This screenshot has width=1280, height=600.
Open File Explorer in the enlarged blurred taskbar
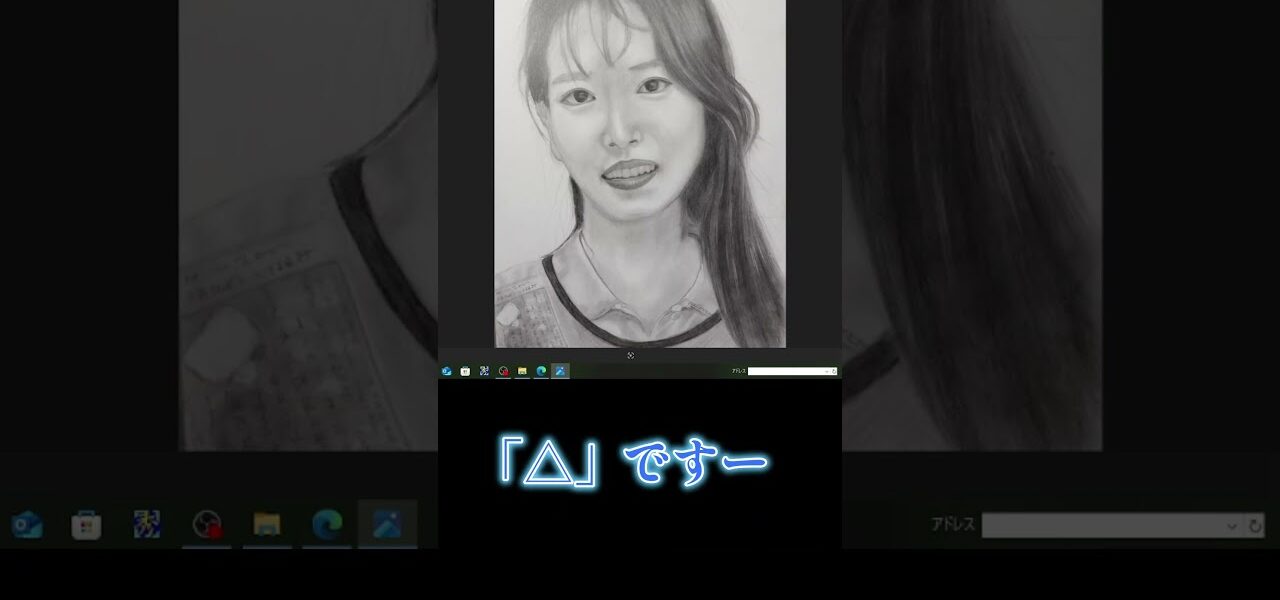(x=267, y=524)
